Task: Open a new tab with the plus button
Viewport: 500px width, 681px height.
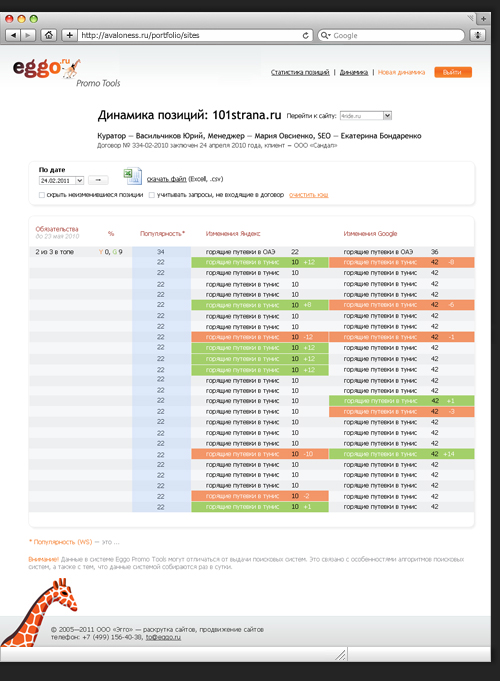Action: pyautogui.click(x=483, y=19)
